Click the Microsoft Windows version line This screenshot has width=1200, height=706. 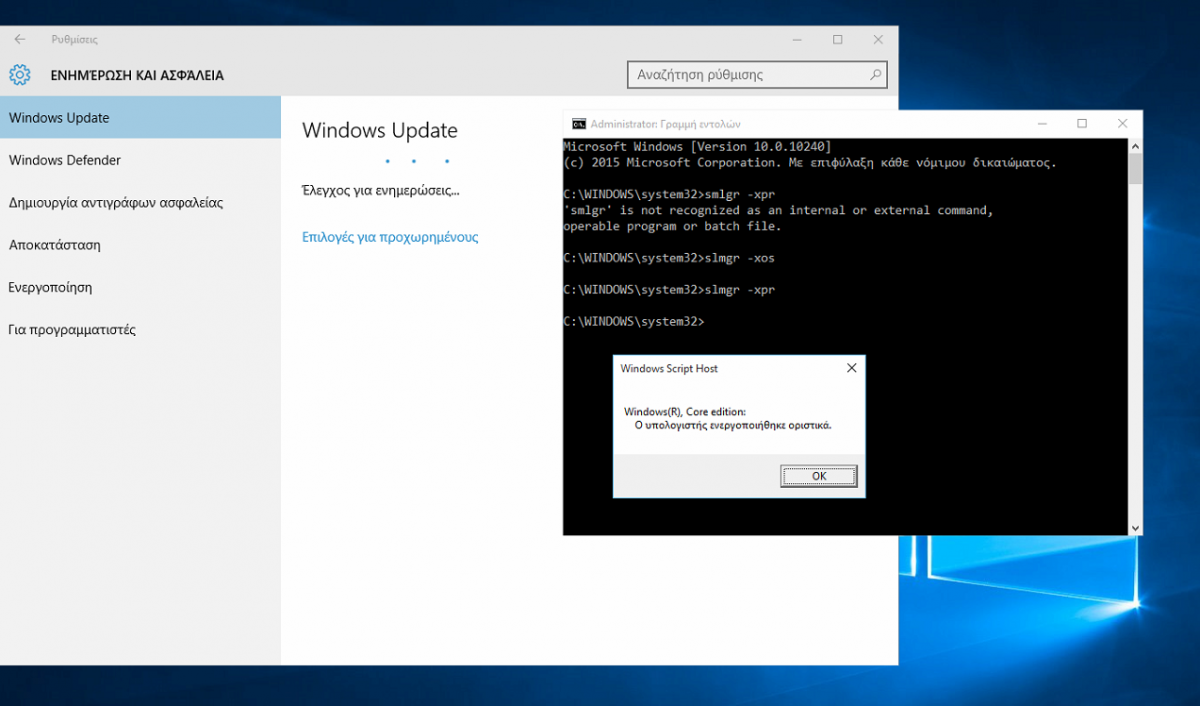coord(697,146)
